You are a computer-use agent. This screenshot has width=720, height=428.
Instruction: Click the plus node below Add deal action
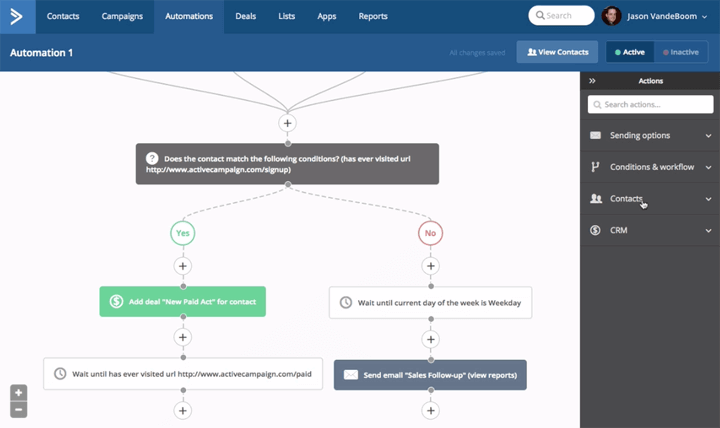(x=182, y=337)
